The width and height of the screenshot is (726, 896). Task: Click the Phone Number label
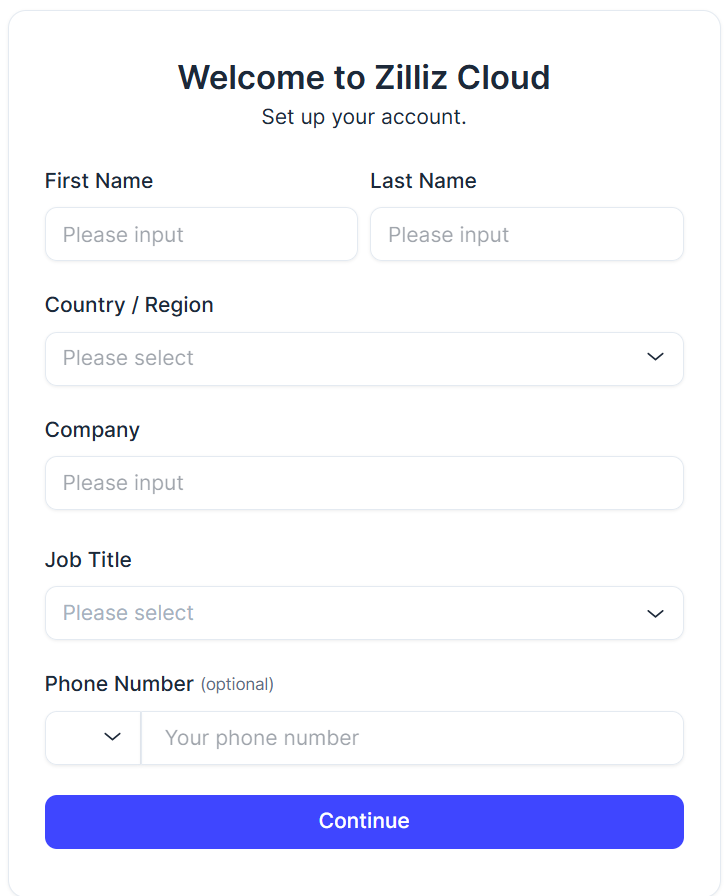tap(119, 684)
